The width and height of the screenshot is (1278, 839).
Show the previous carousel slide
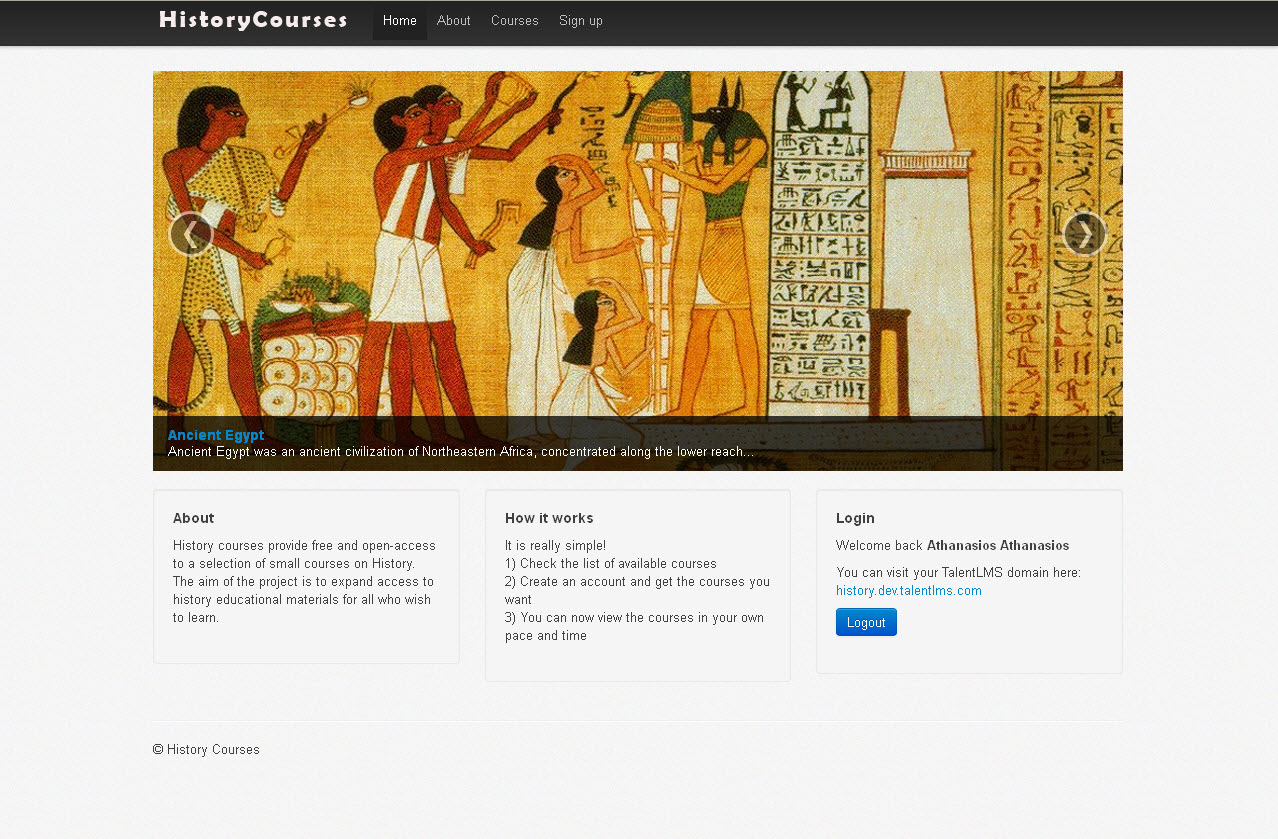click(190, 234)
